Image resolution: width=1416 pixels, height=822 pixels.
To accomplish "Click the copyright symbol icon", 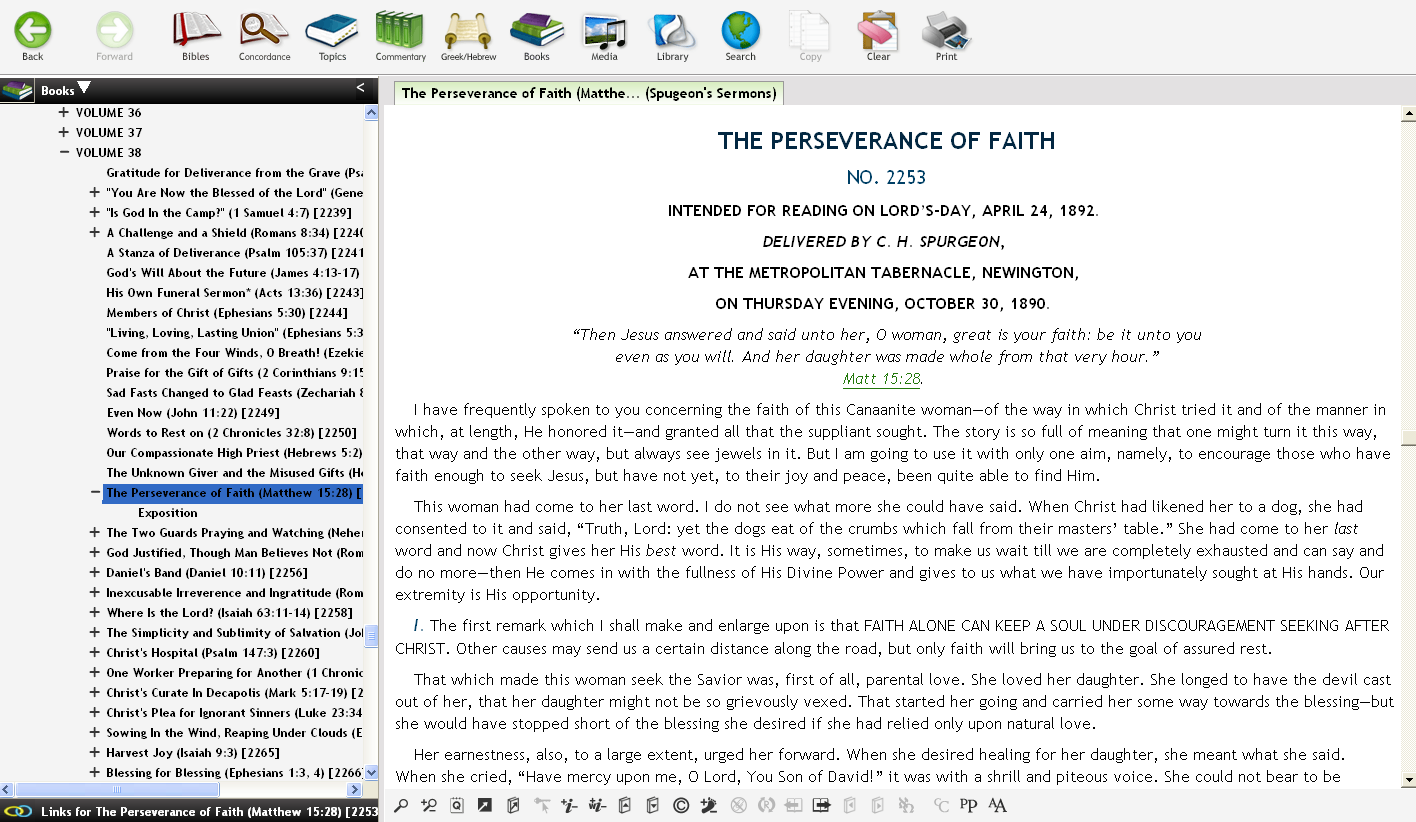I will pos(681,805).
